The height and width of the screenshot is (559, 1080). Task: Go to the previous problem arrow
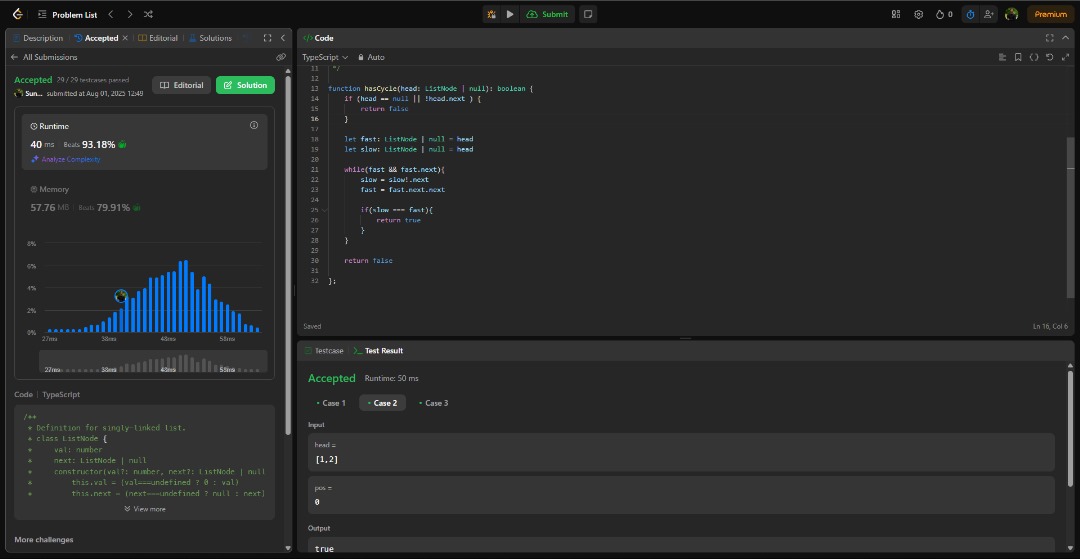(x=111, y=14)
